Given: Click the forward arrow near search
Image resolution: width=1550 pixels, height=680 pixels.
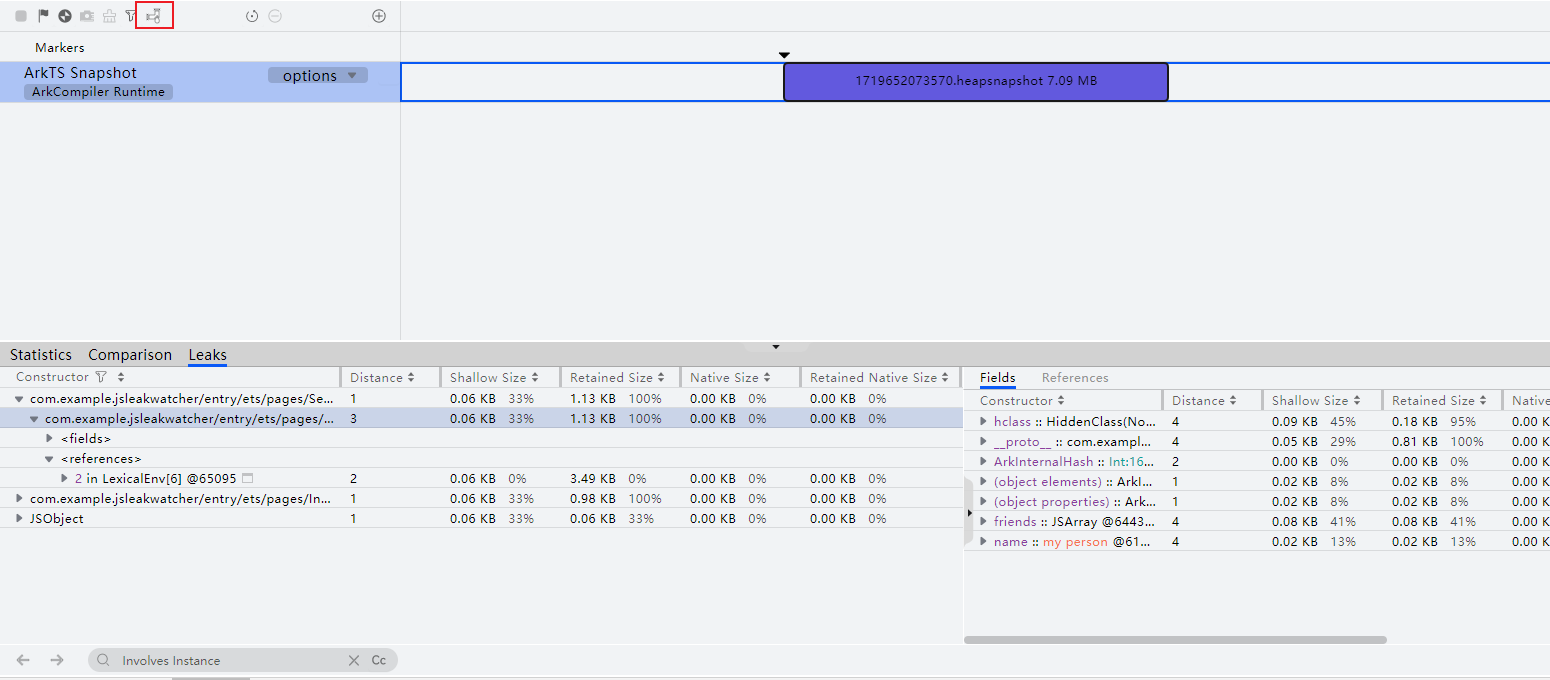Looking at the screenshot, I should click(57, 660).
